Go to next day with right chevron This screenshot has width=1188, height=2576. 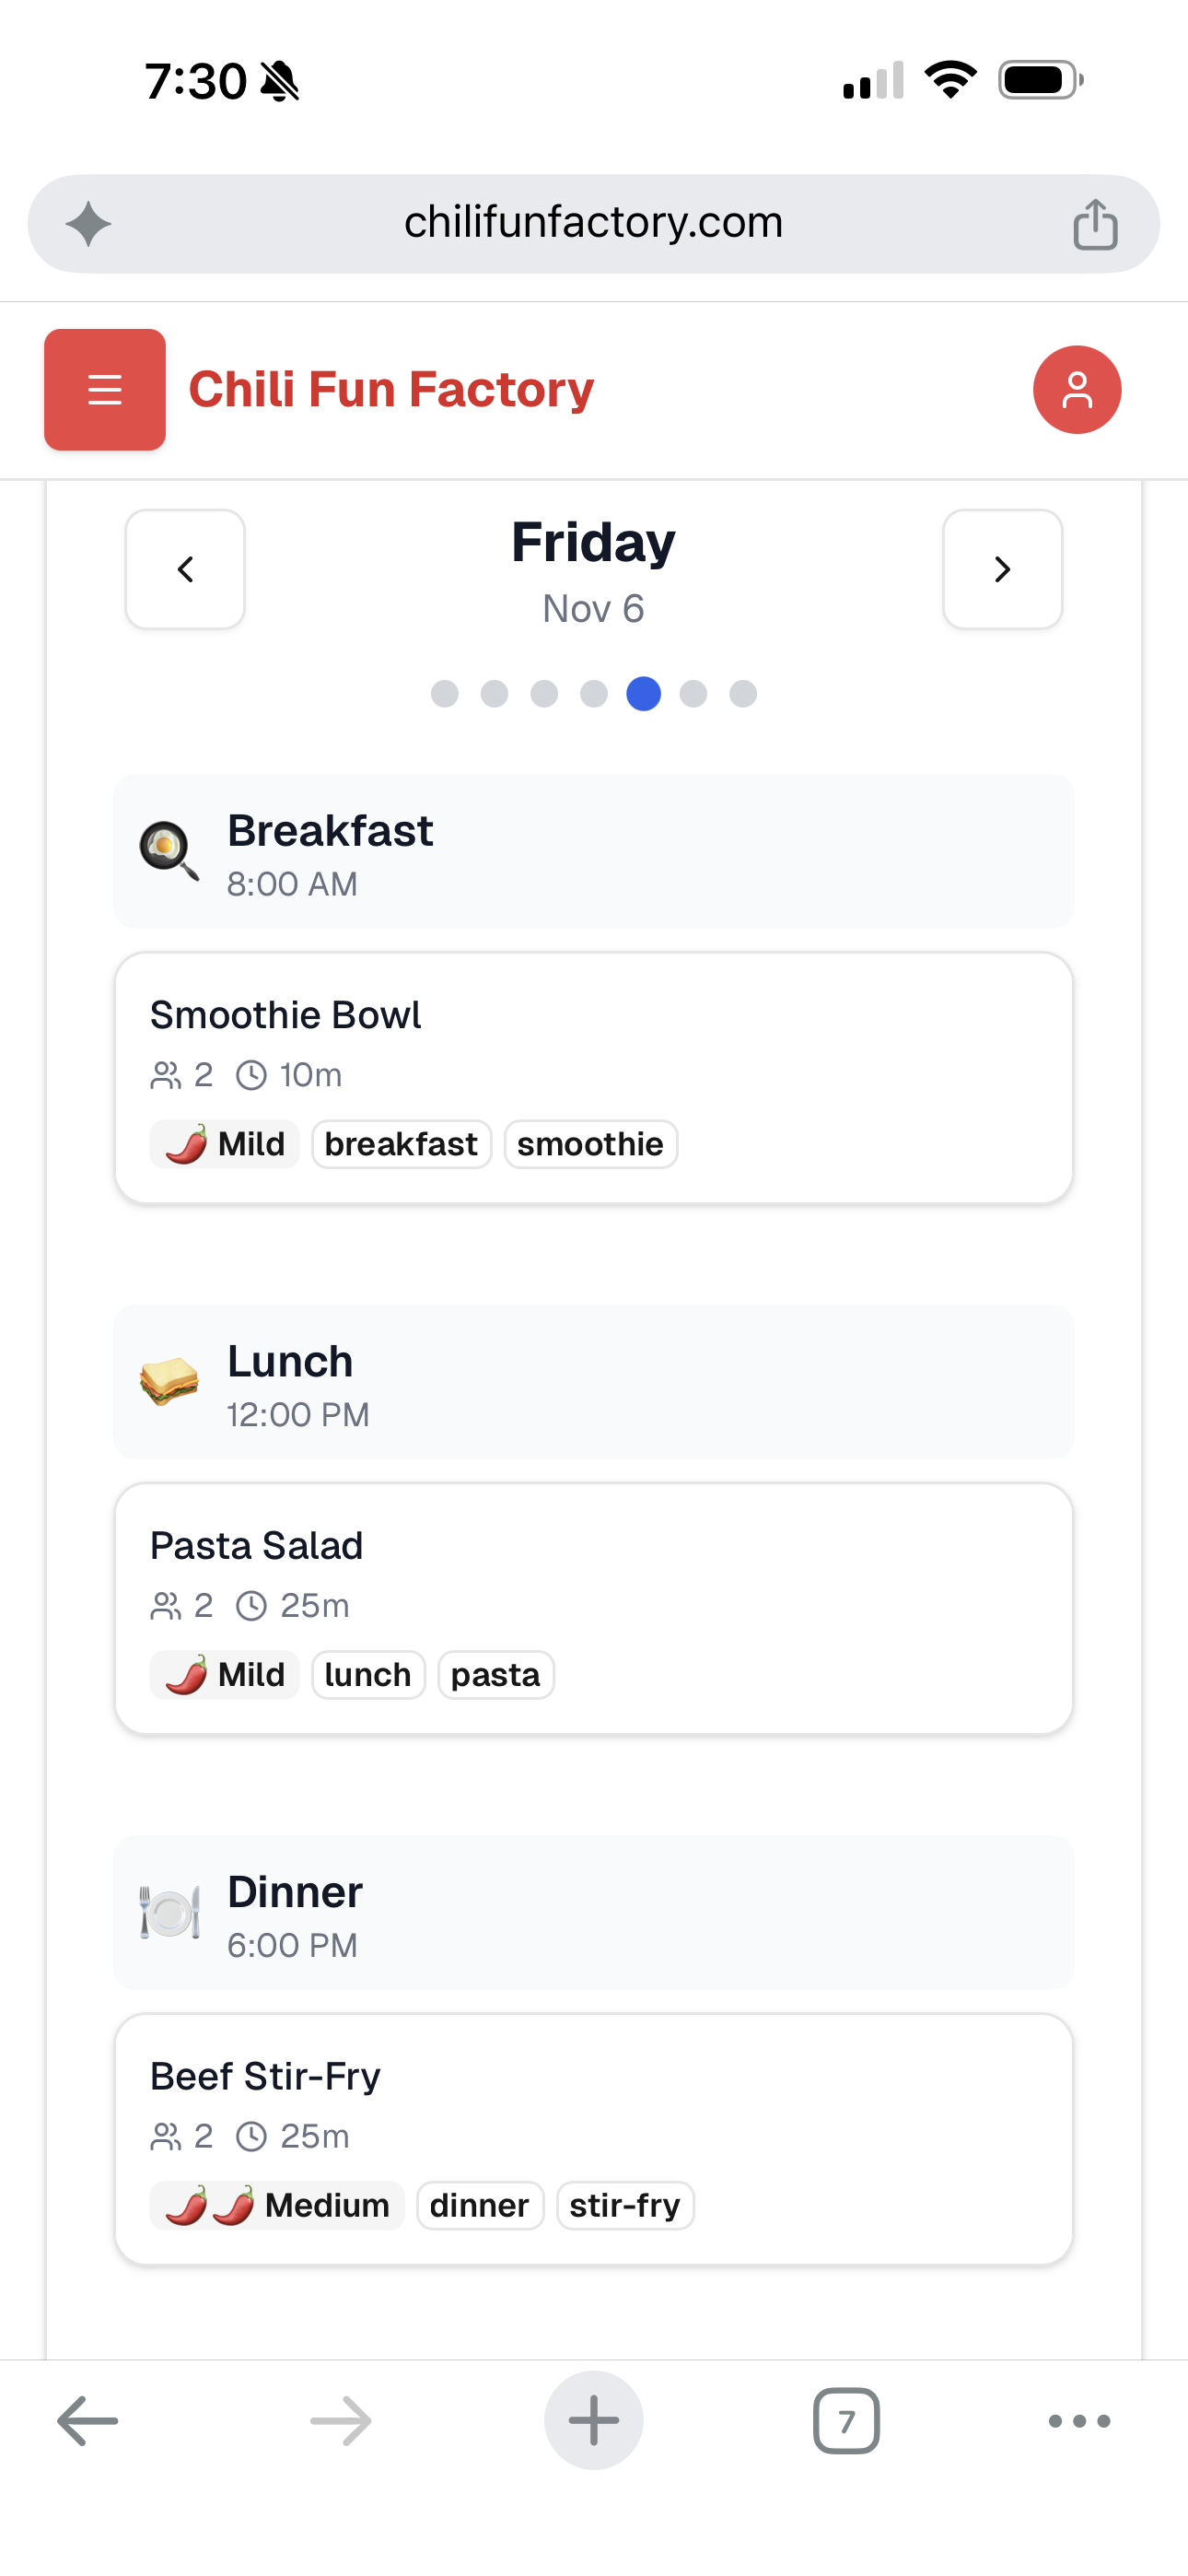(1002, 569)
